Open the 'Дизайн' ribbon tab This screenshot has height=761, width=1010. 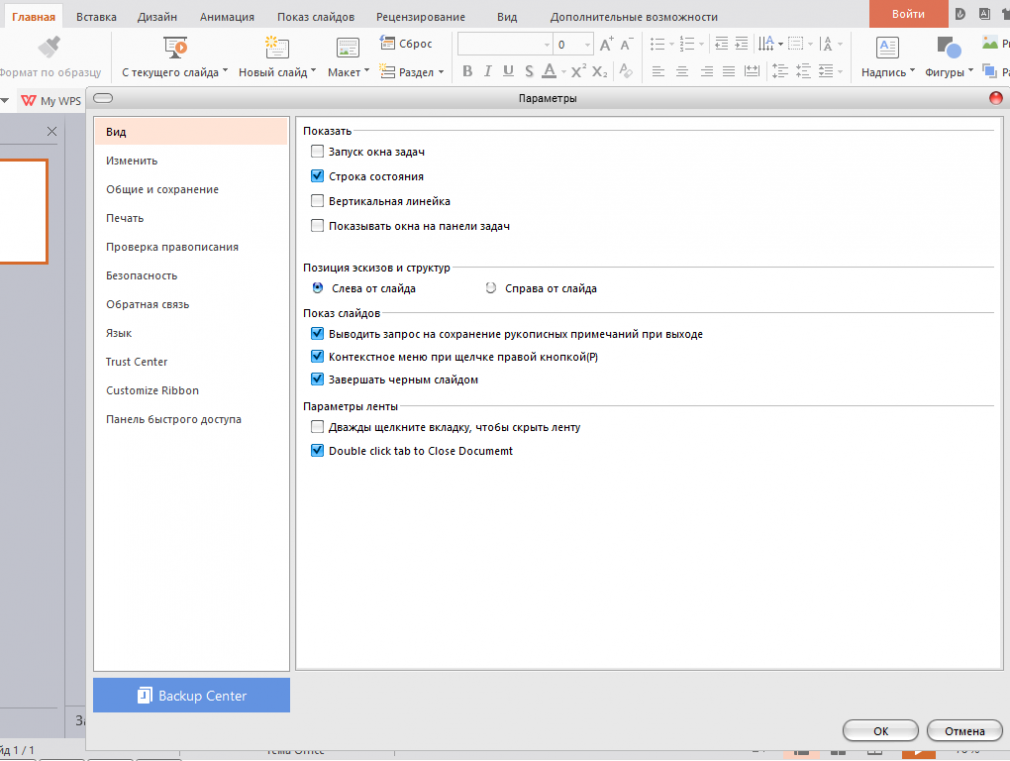[x=157, y=17]
